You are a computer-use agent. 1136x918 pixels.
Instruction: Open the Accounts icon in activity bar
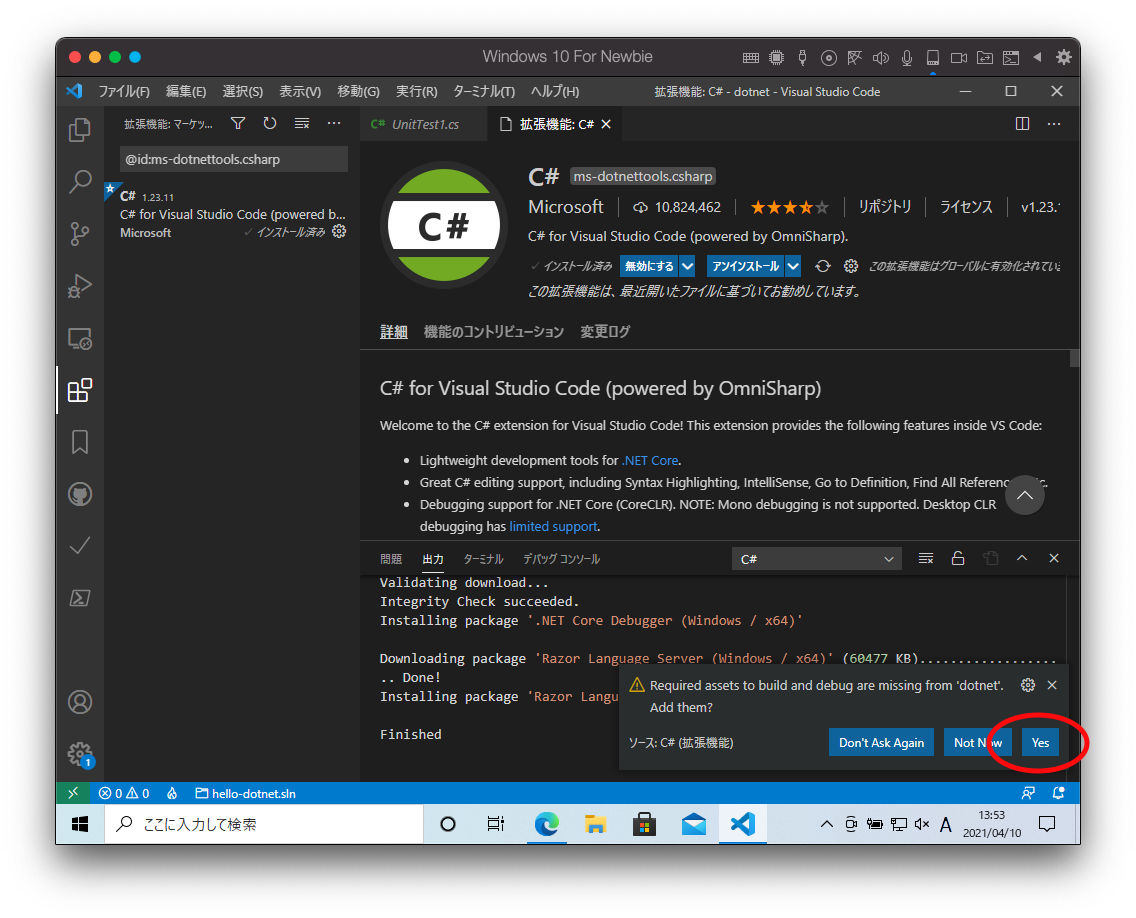80,702
